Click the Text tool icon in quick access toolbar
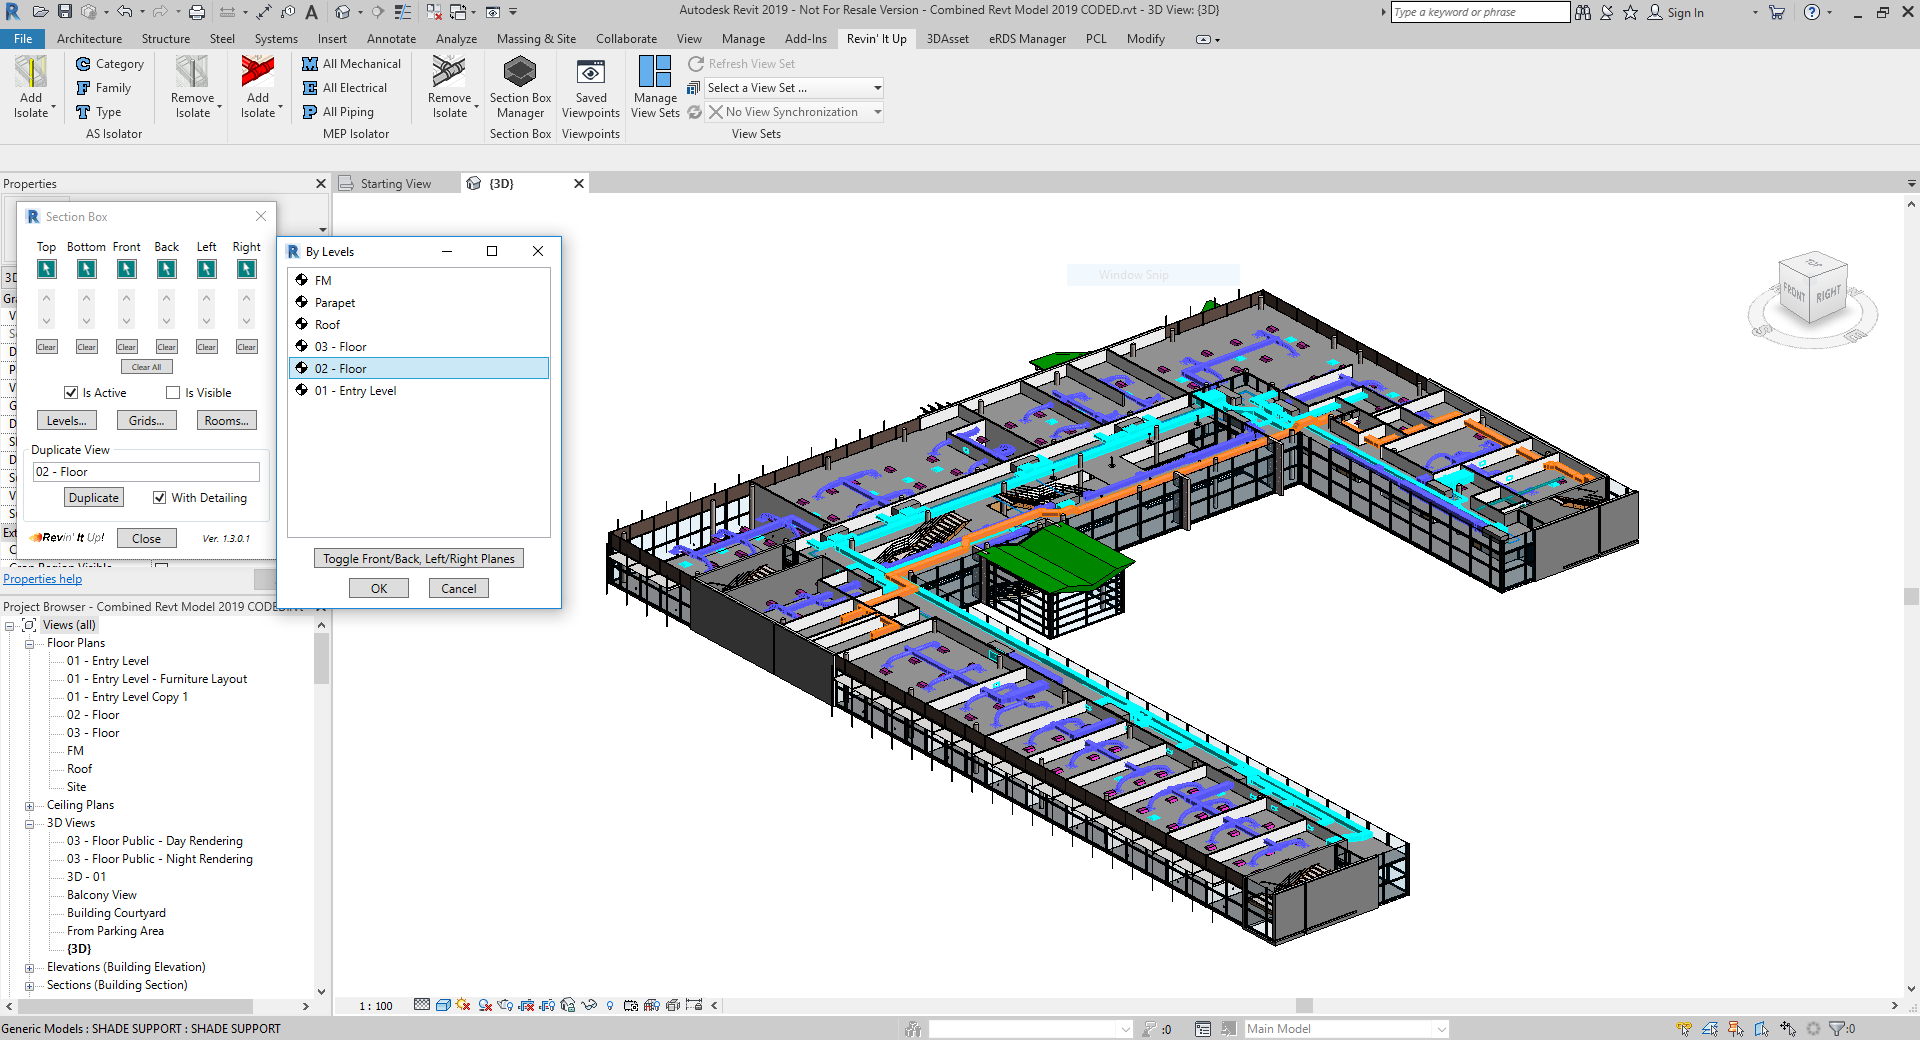 pos(312,12)
